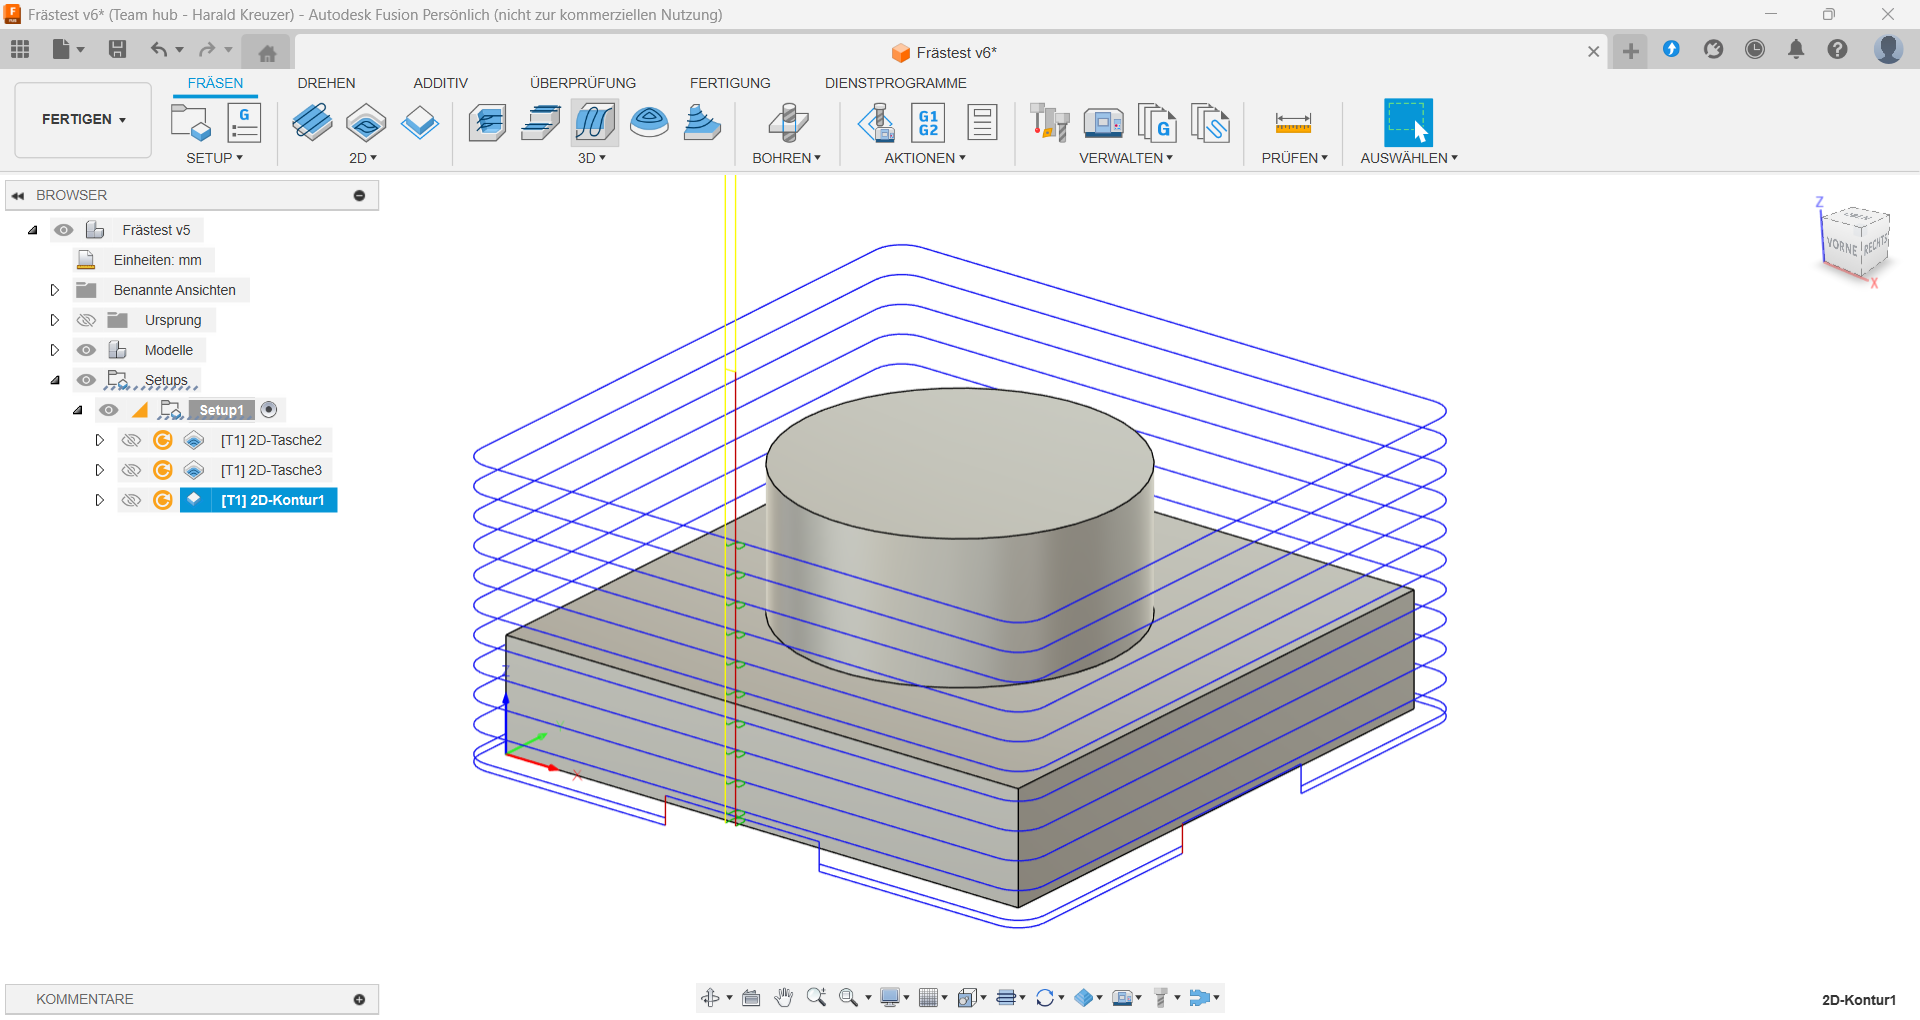Viewport: 1920px width, 1020px height.
Task: Activate the Setup1 radio button
Action: [269, 410]
